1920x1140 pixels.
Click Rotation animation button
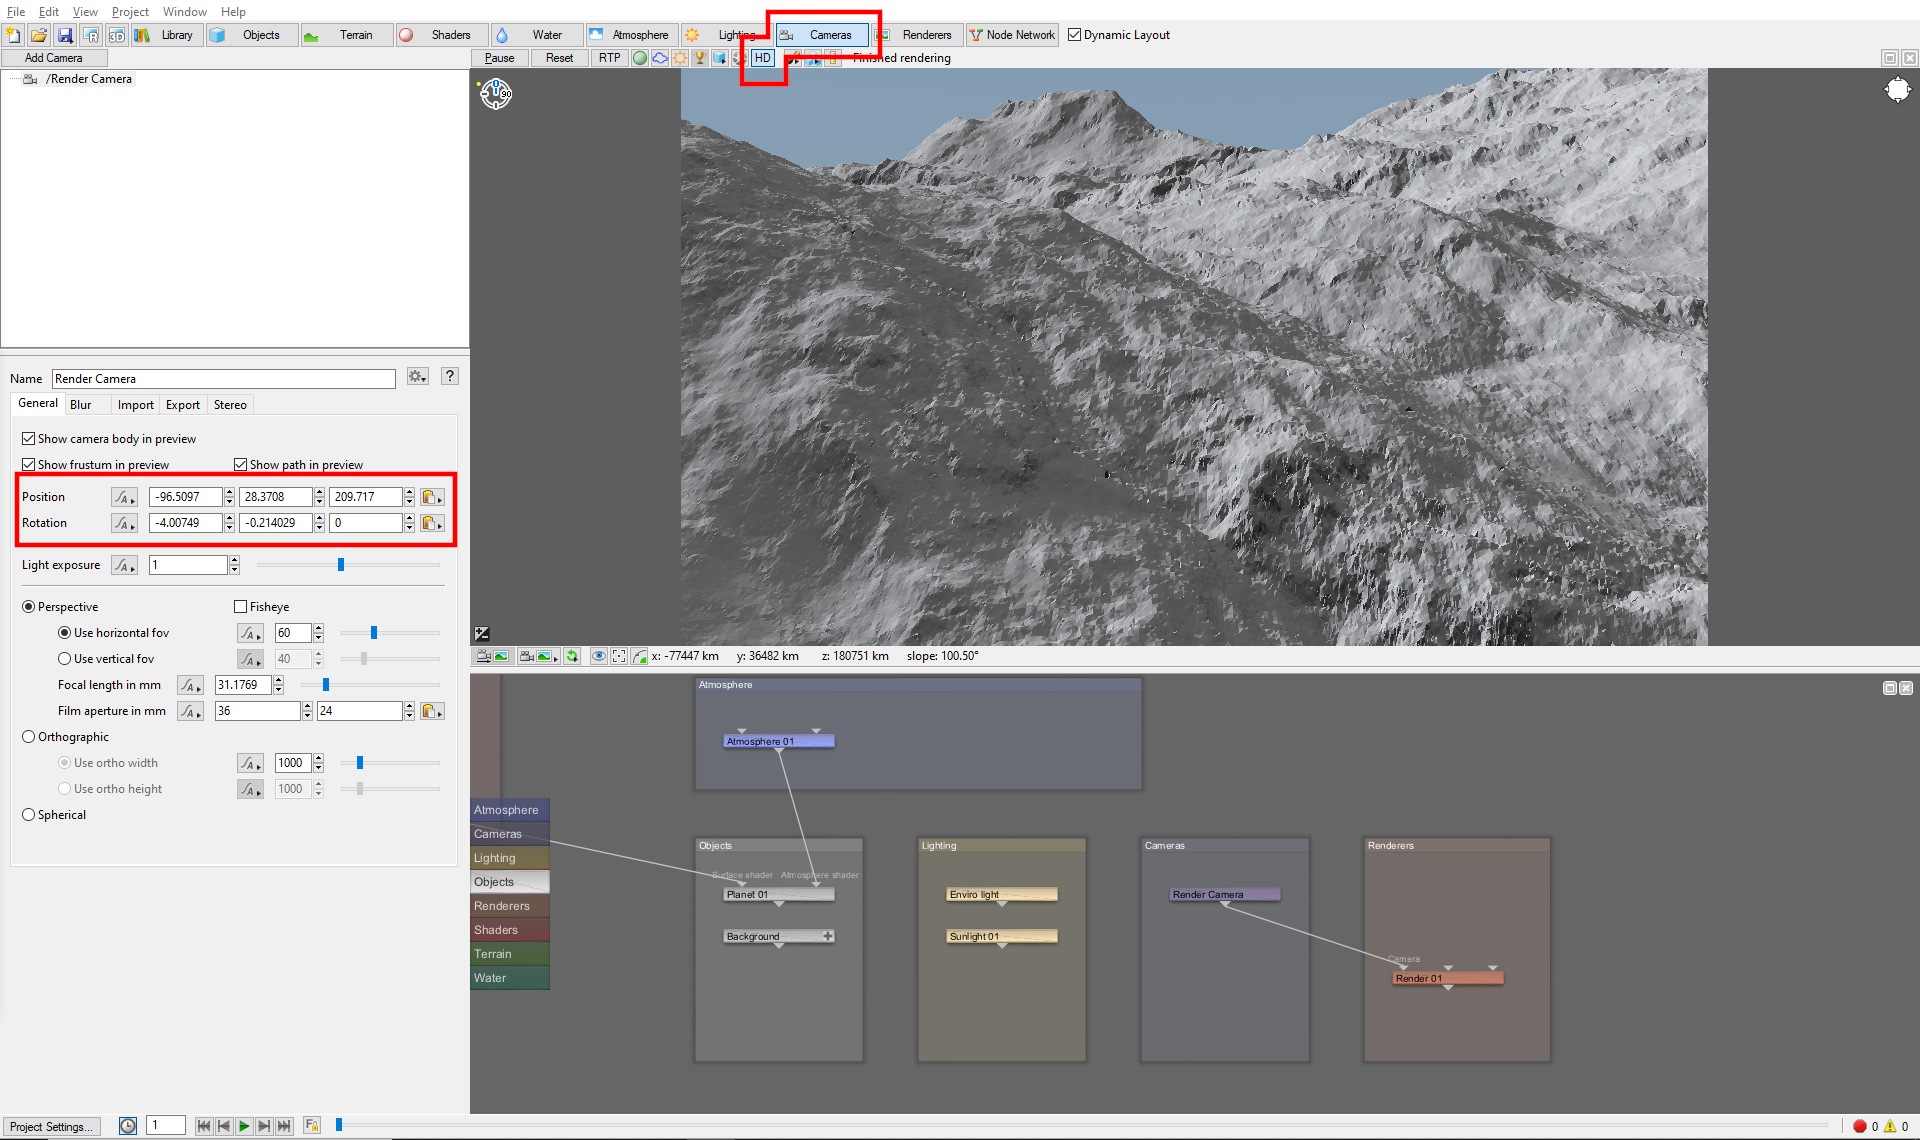coord(125,523)
